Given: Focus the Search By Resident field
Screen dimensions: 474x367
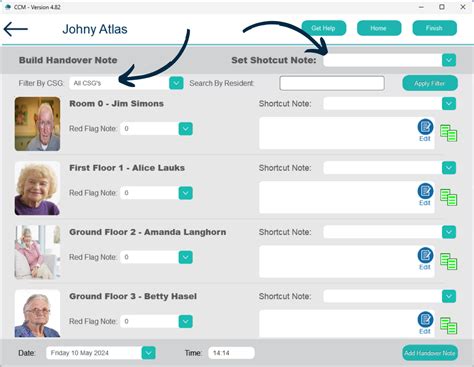Looking at the screenshot, I should 332,83.
